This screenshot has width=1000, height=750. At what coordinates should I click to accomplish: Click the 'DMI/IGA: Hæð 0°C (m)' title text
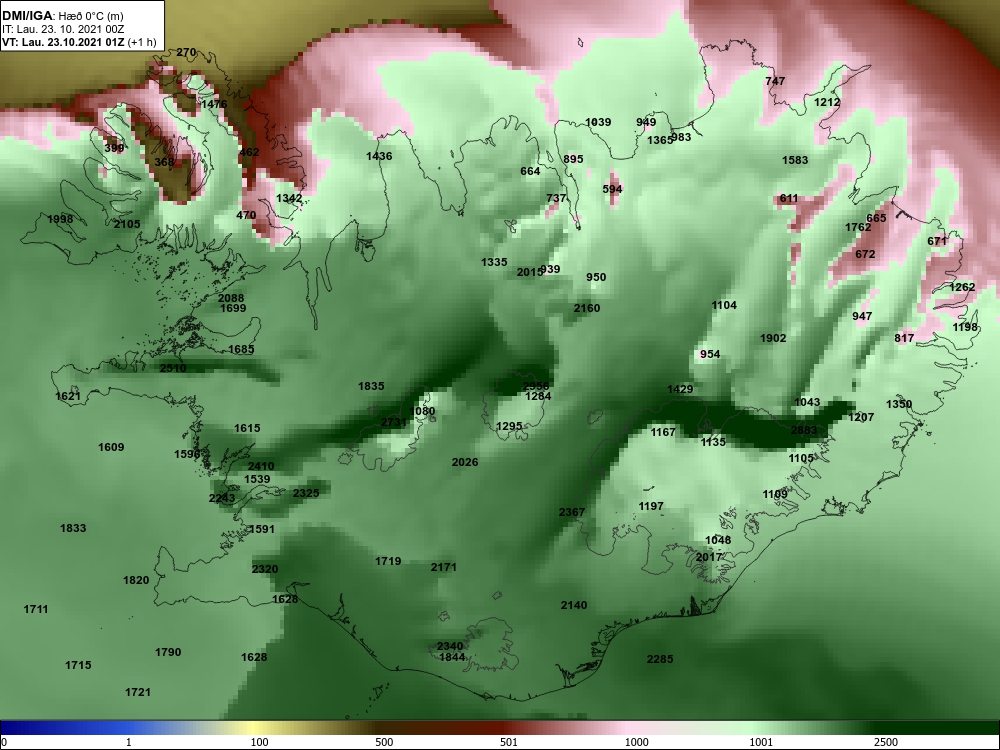[62, 16]
